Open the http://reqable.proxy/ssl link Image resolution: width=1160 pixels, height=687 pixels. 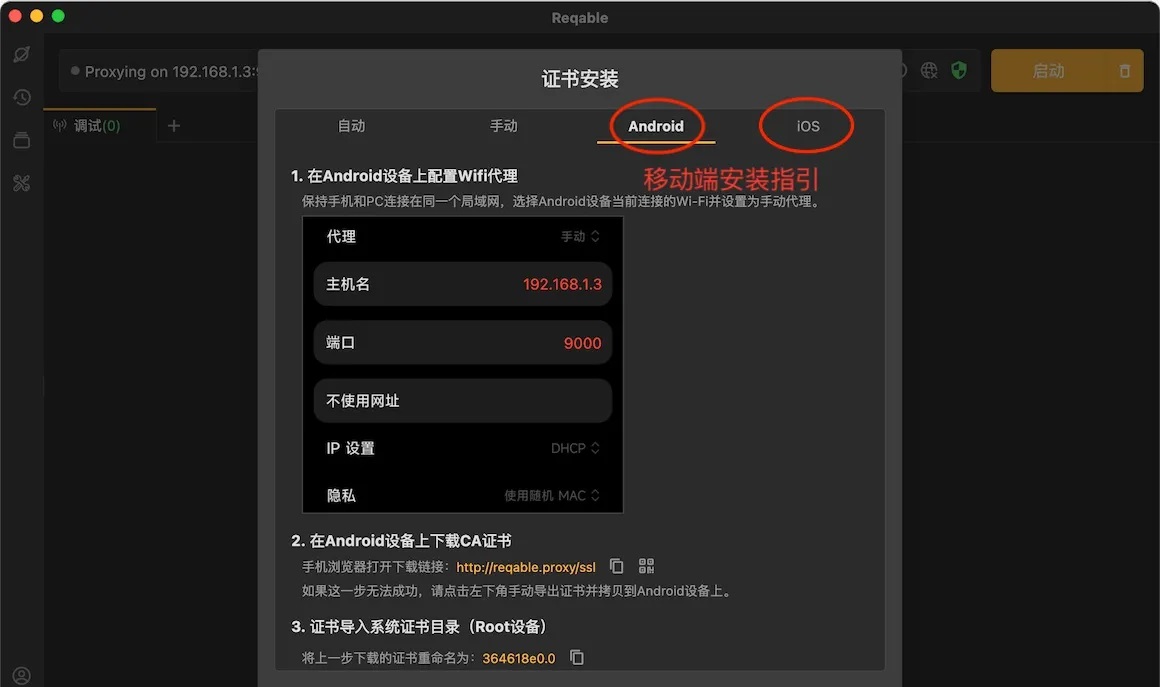(x=526, y=567)
